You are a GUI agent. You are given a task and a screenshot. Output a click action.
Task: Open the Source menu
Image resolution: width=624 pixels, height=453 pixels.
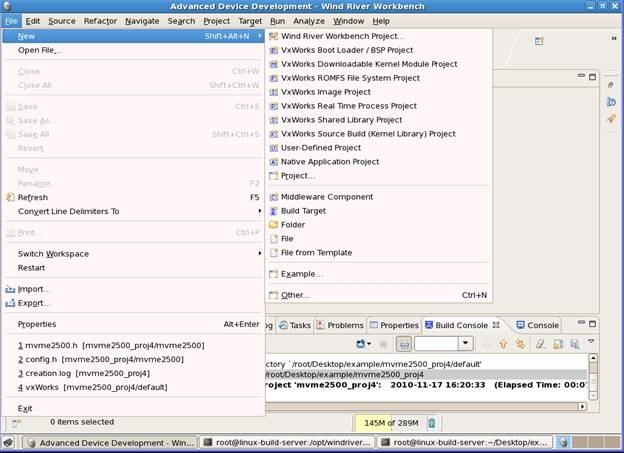[x=62, y=21]
